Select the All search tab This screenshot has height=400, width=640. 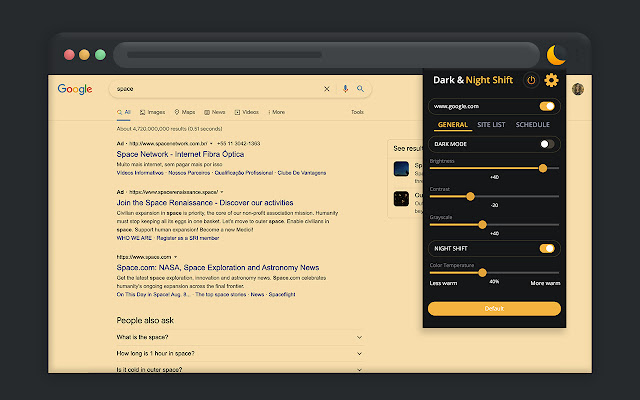tap(124, 112)
